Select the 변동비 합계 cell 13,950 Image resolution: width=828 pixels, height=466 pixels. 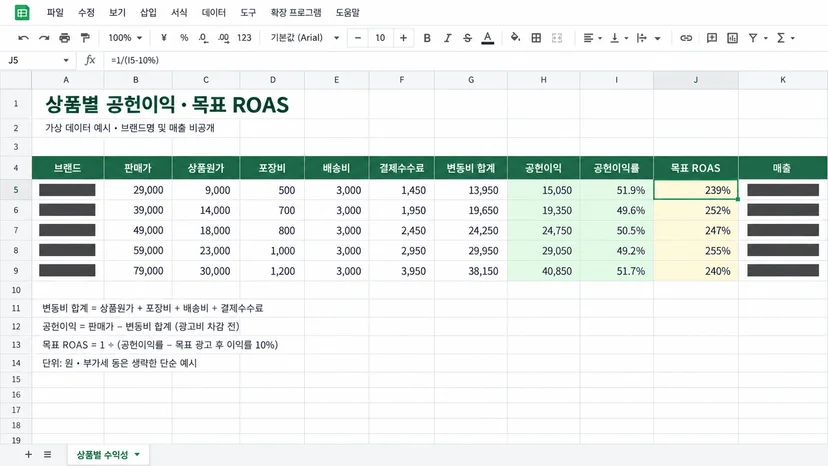click(471, 190)
